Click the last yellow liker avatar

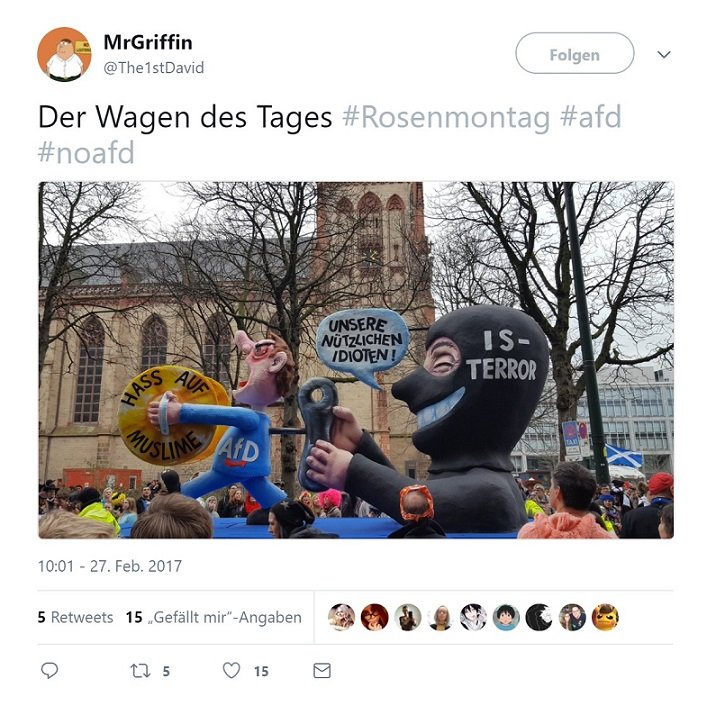pyautogui.click(x=605, y=617)
